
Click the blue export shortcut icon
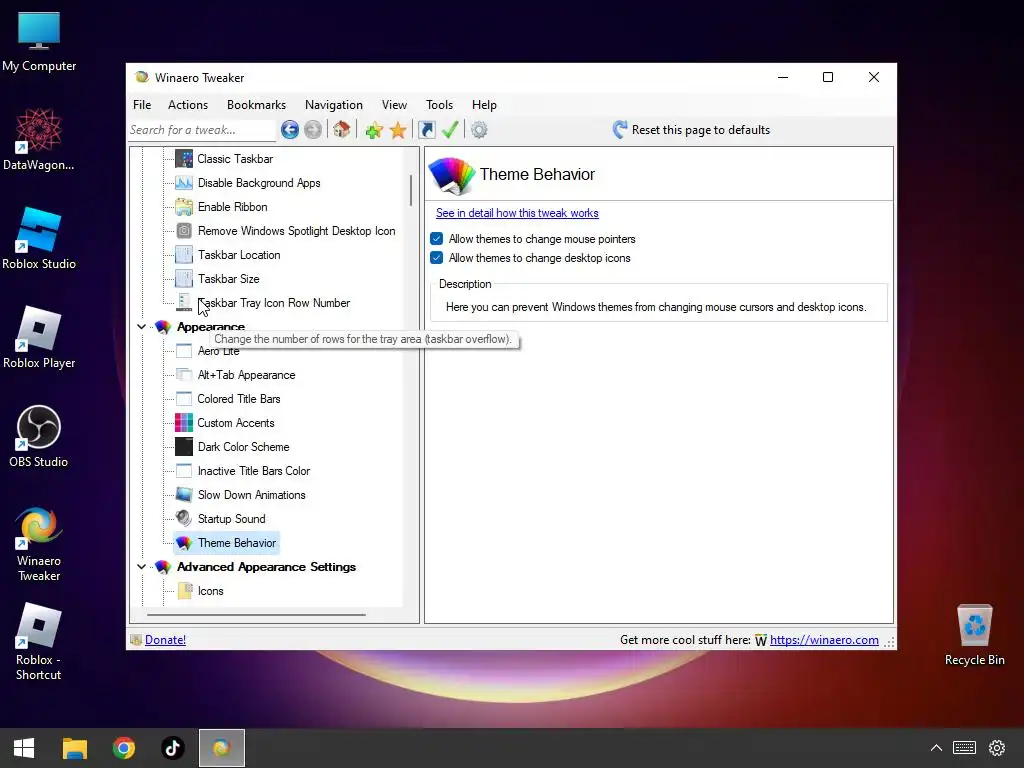coord(426,130)
